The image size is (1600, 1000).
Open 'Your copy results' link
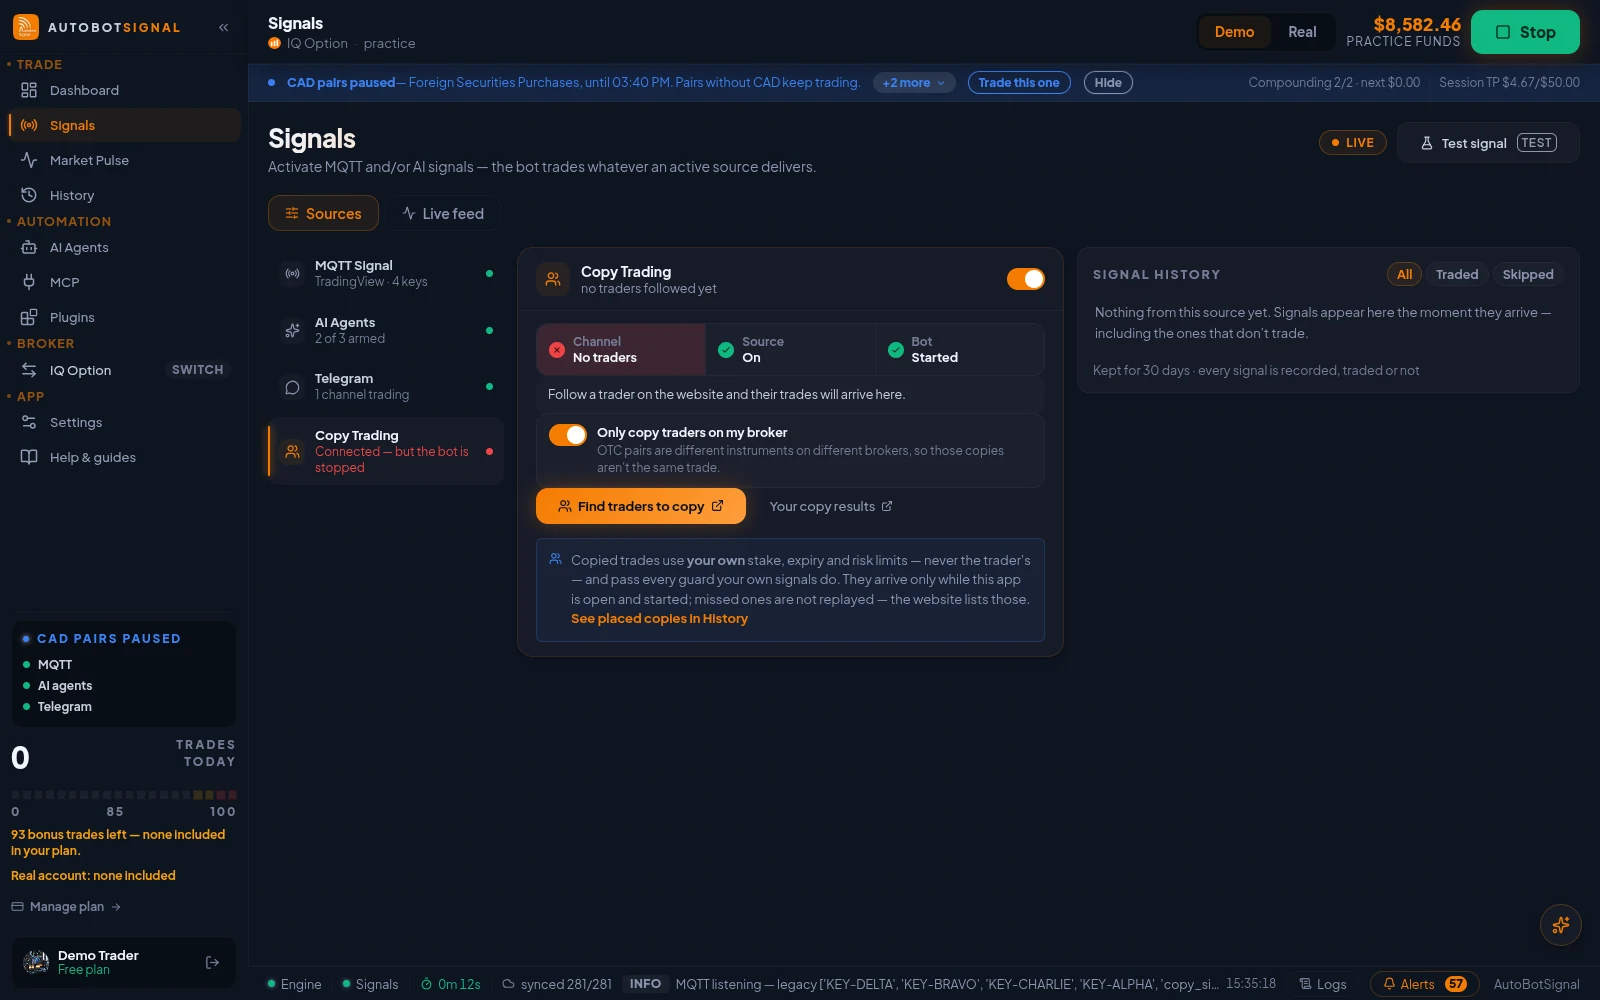tap(831, 506)
